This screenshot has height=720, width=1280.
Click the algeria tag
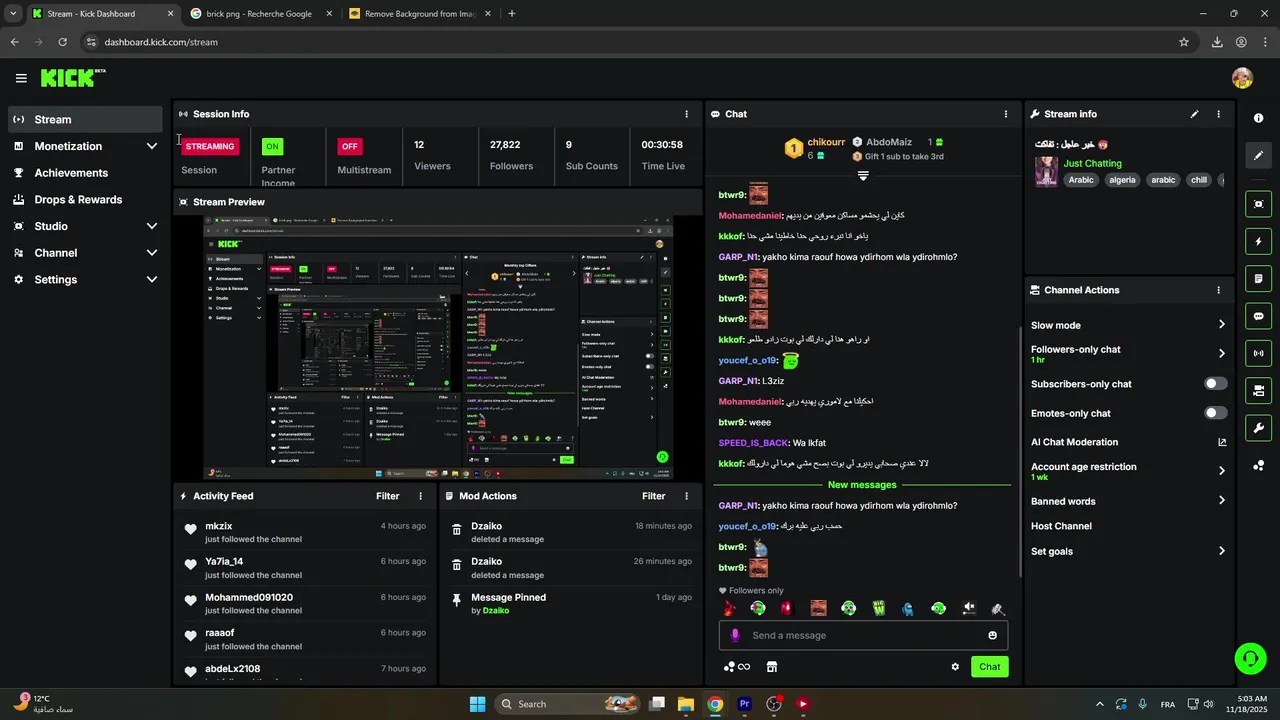coord(1122,180)
